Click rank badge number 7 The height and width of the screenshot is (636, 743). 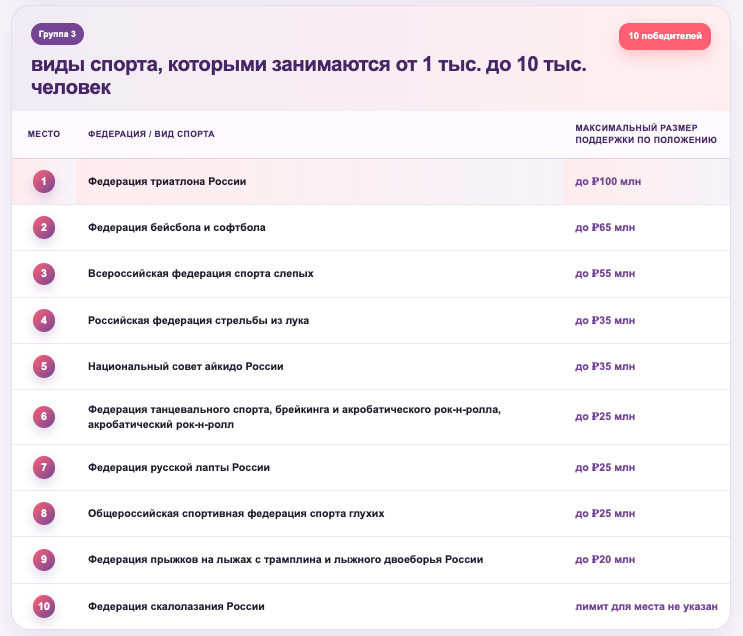tap(44, 467)
